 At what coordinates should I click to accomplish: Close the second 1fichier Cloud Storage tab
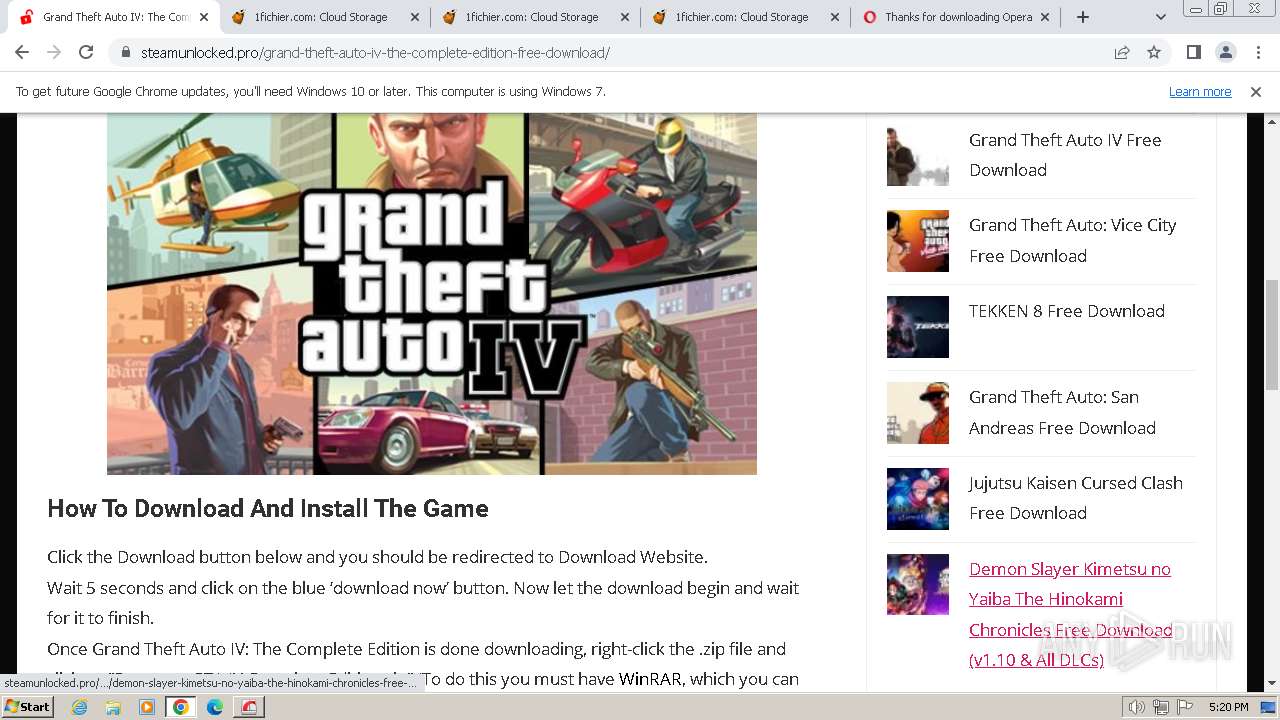[624, 17]
